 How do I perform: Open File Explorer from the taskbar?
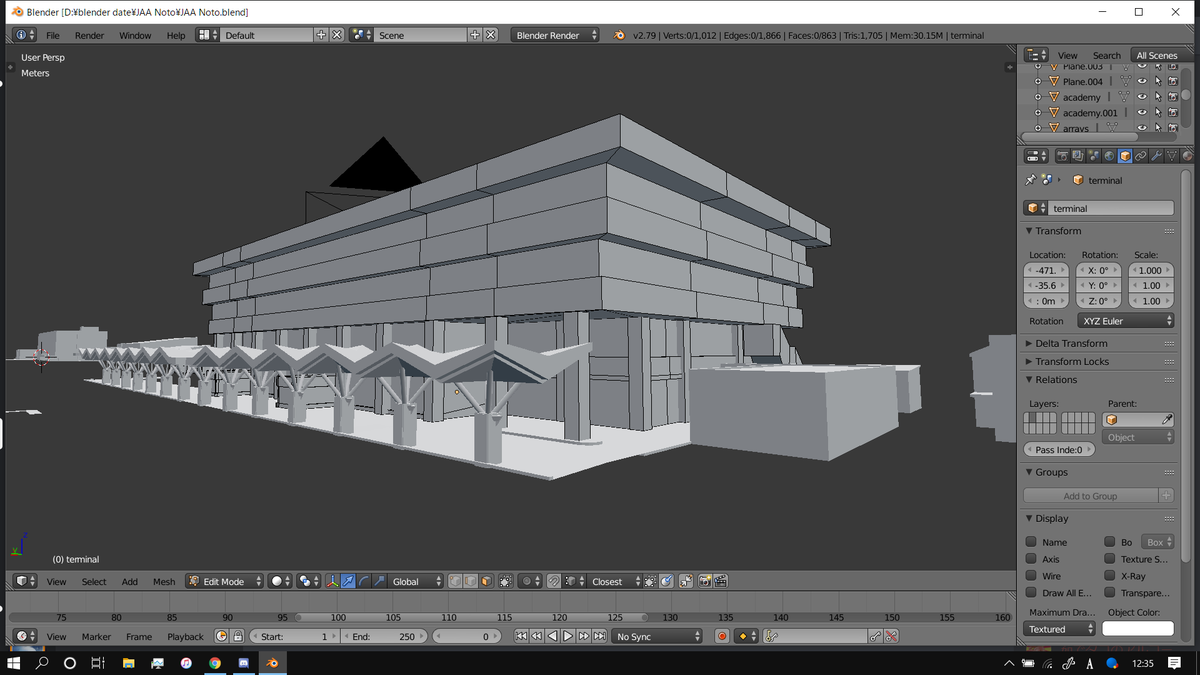point(128,663)
